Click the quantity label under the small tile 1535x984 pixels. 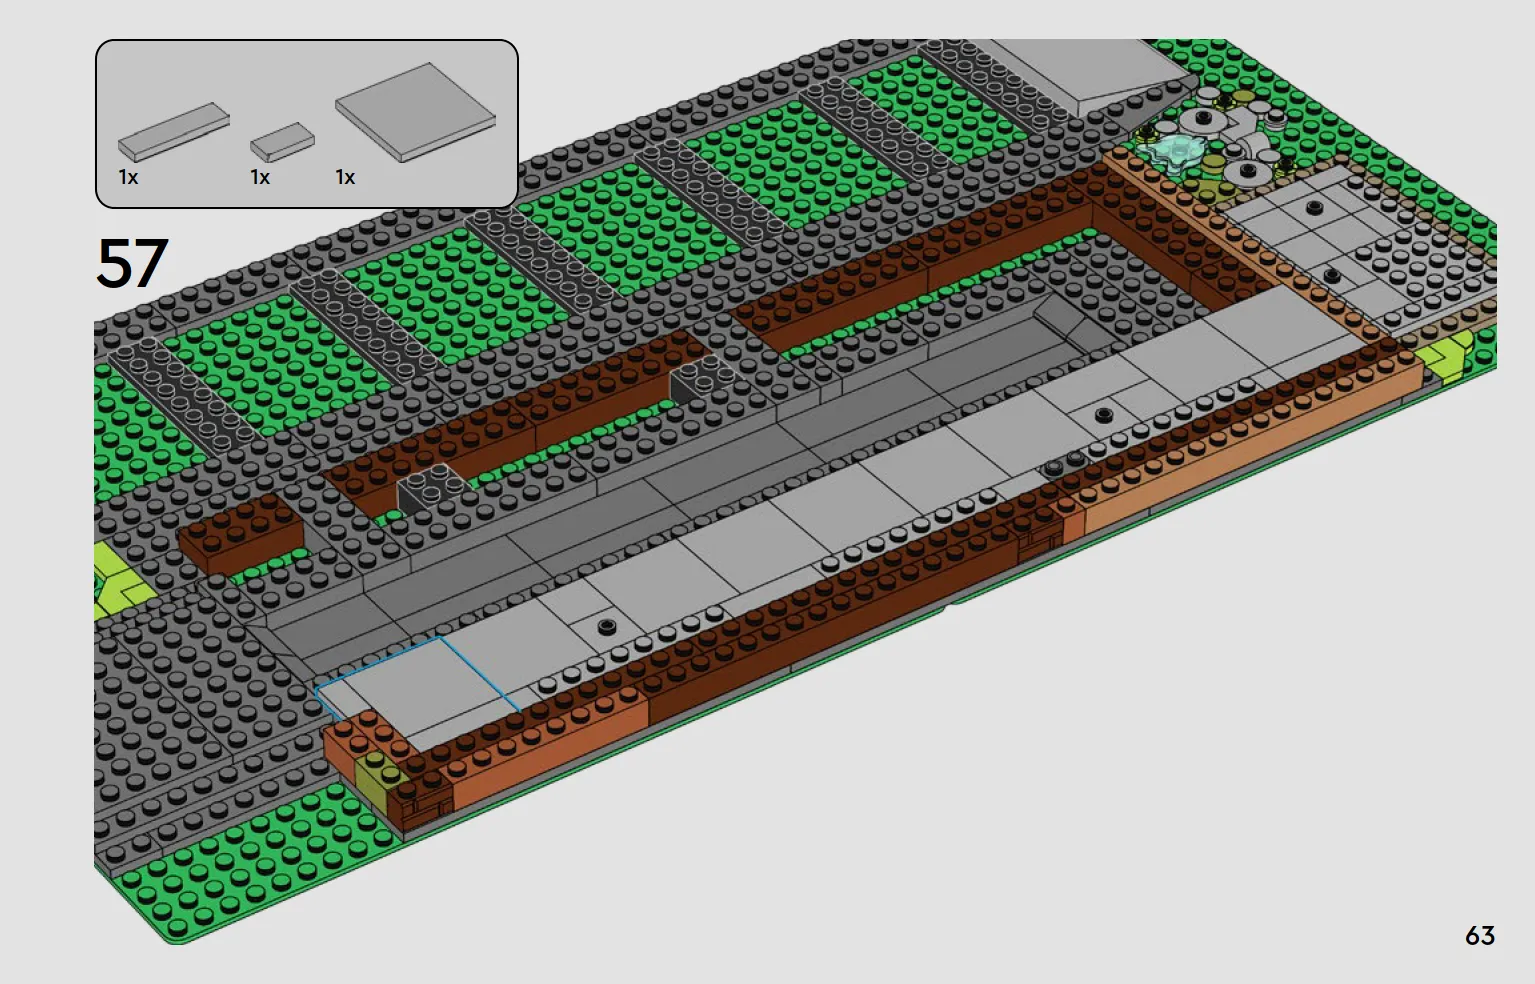tap(260, 177)
